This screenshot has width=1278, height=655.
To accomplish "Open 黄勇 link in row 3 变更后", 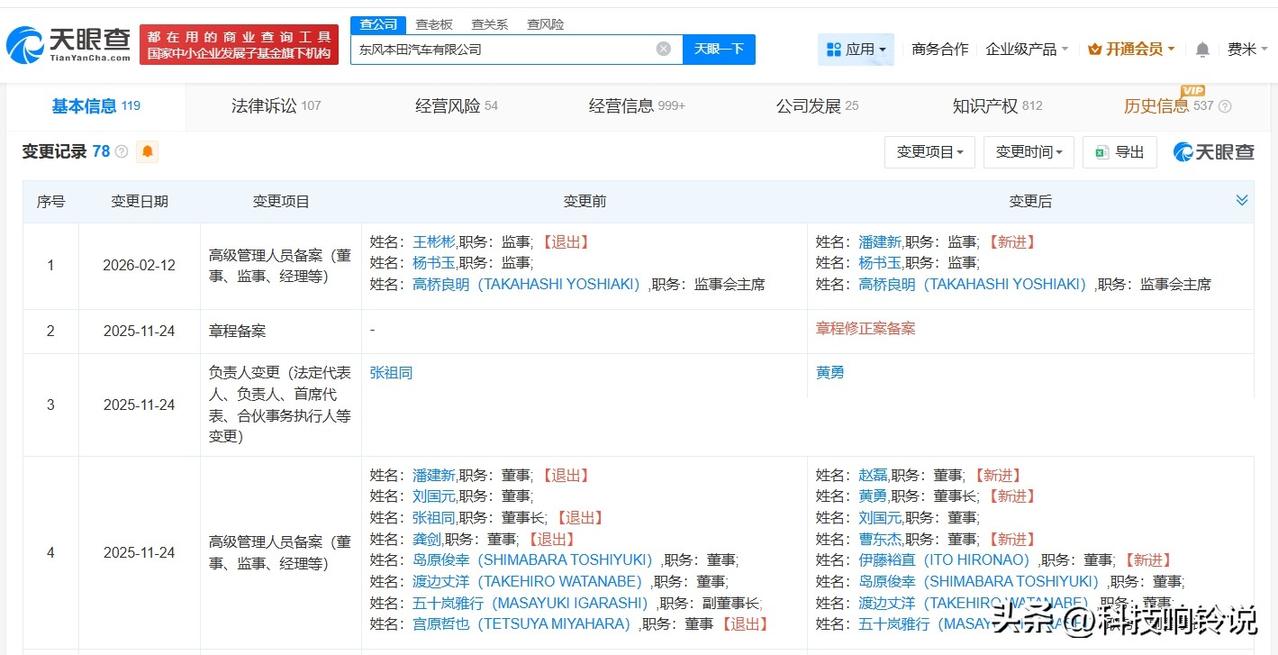I will tap(830, 372).
